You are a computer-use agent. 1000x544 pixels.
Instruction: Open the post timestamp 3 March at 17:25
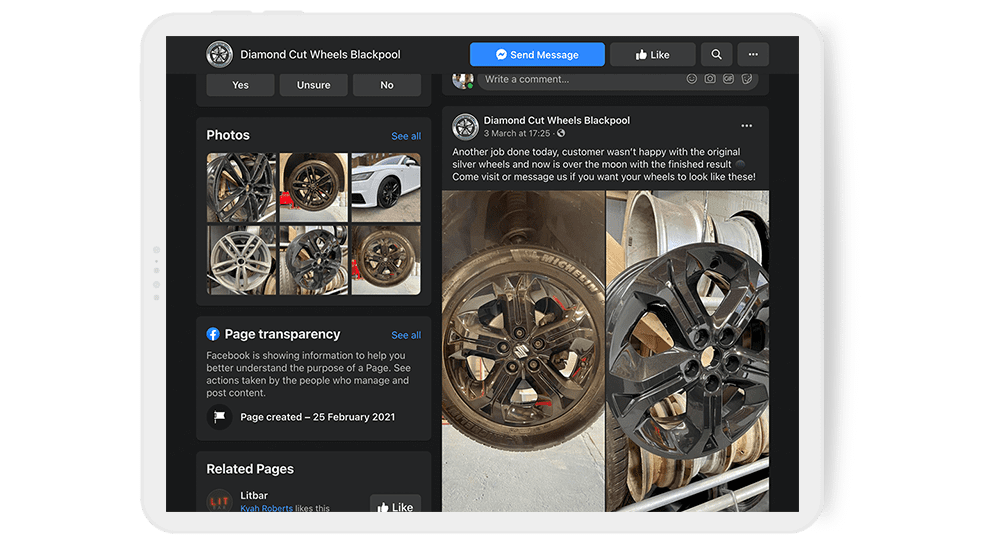(x=517, y=133)
